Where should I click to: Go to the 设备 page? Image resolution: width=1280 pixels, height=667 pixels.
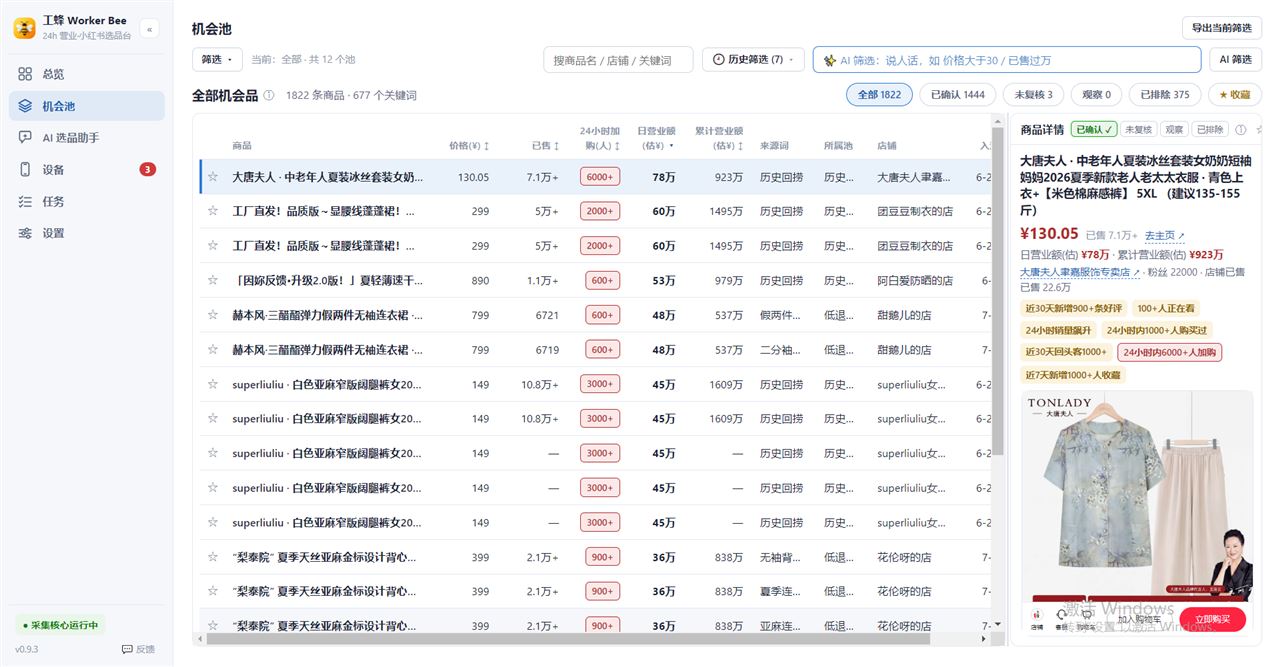(x=86, y=169)
